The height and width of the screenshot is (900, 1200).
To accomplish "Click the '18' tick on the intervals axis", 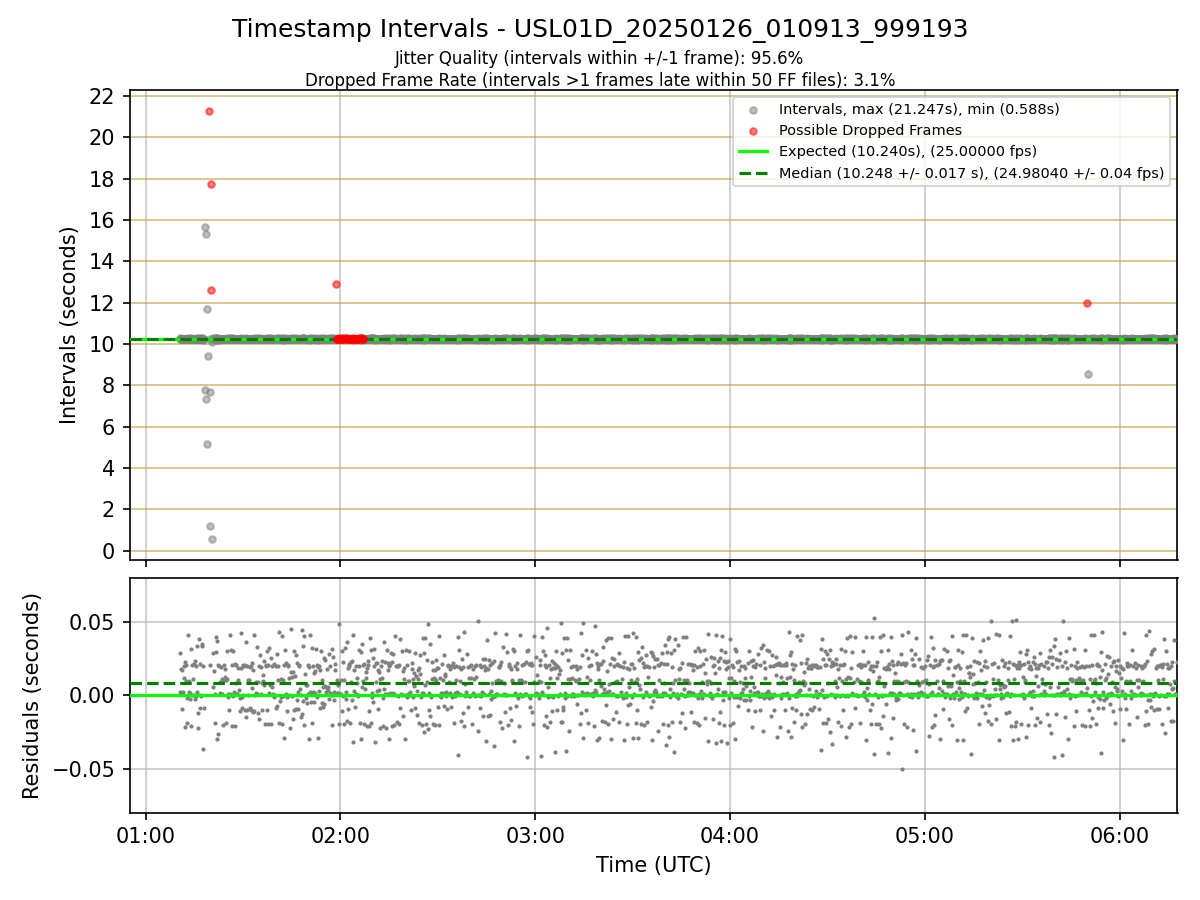I will (x=101, y=179).
